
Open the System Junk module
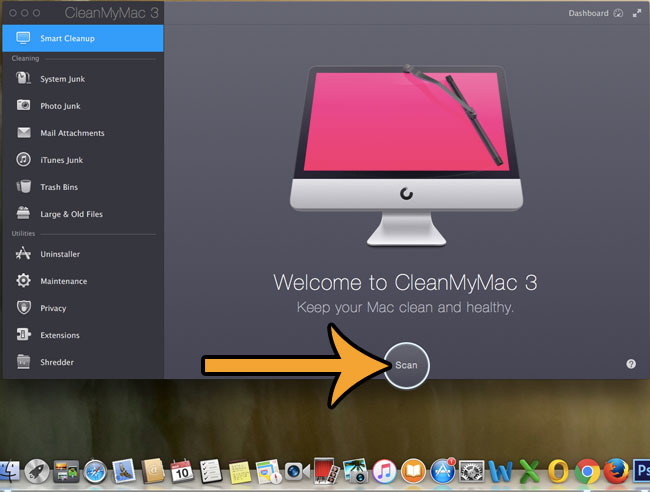click(83, 79)
